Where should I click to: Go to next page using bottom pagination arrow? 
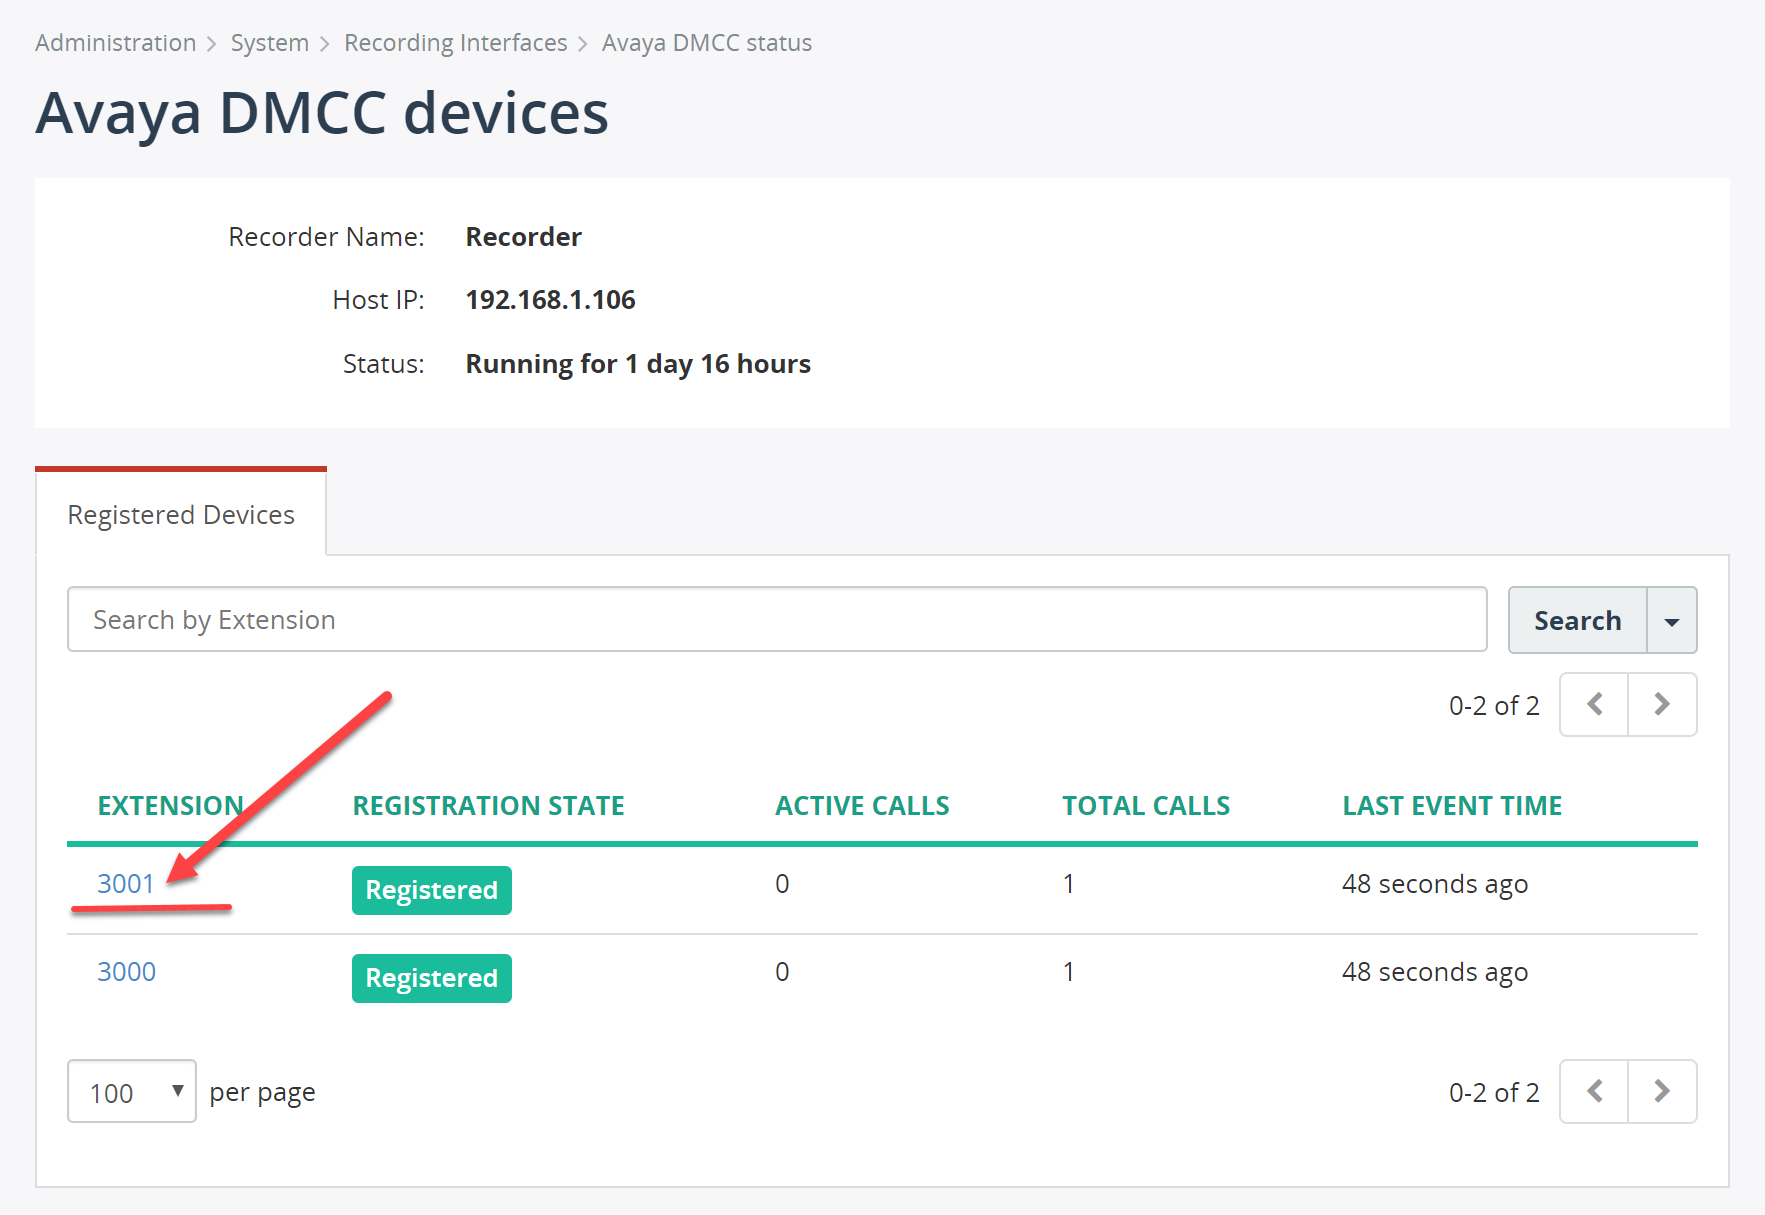pyautogui.click(x=1662, y=1091)
